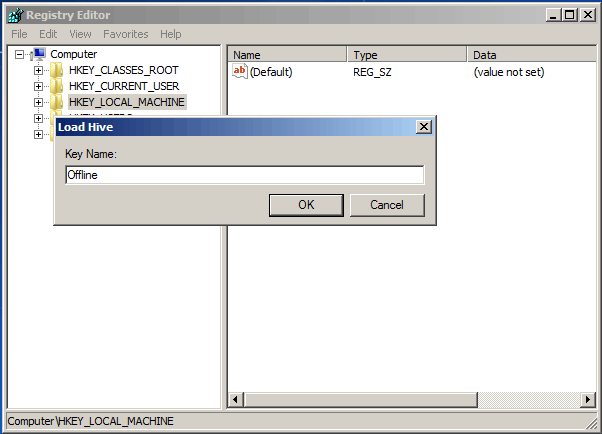
Task: Click the REG_SZ type cell
Action: tap(372, 72)
